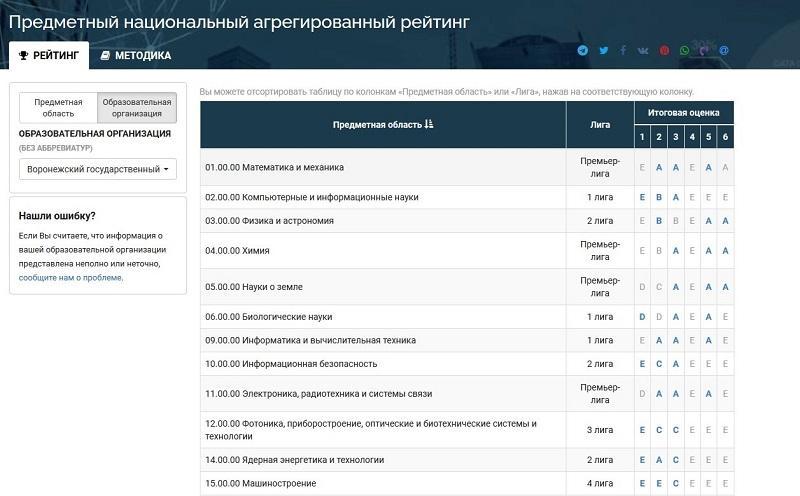This screenshot has width=800, height=496.
Task: Switch to the 'Рейтинг' tab
Action: (x=48, y=56)
